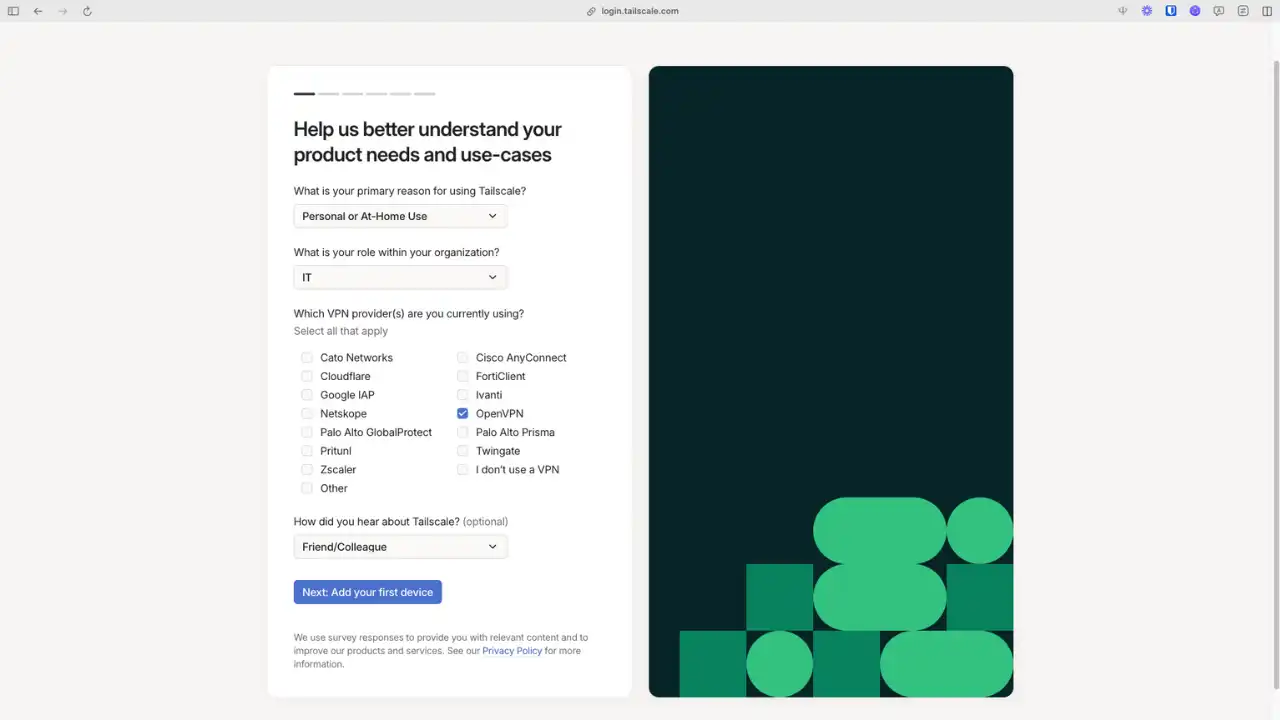Select the Zscaler checkbox
This screenshot has height=720, width=1280.
(x=307, y=470)
